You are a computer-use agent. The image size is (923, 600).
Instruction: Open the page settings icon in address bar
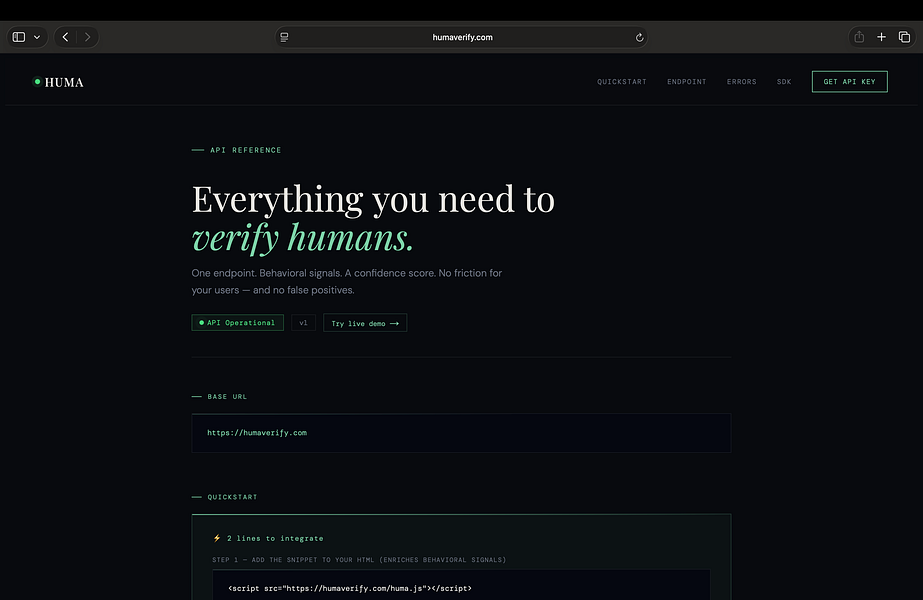click(x=284, y=37)
